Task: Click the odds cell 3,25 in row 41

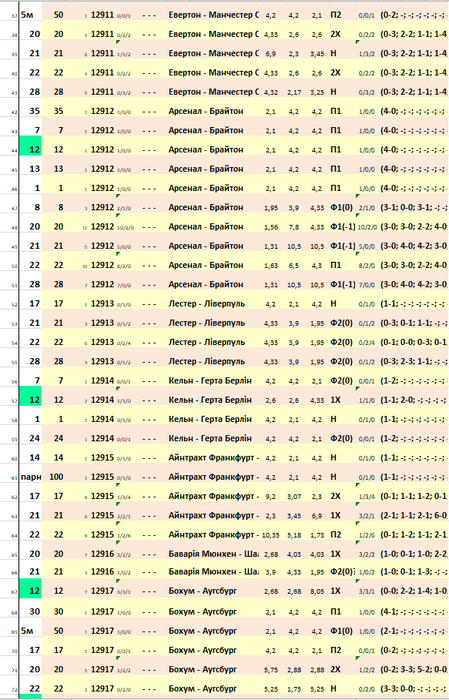Action: pyautogui.click(x=317, y=92)
